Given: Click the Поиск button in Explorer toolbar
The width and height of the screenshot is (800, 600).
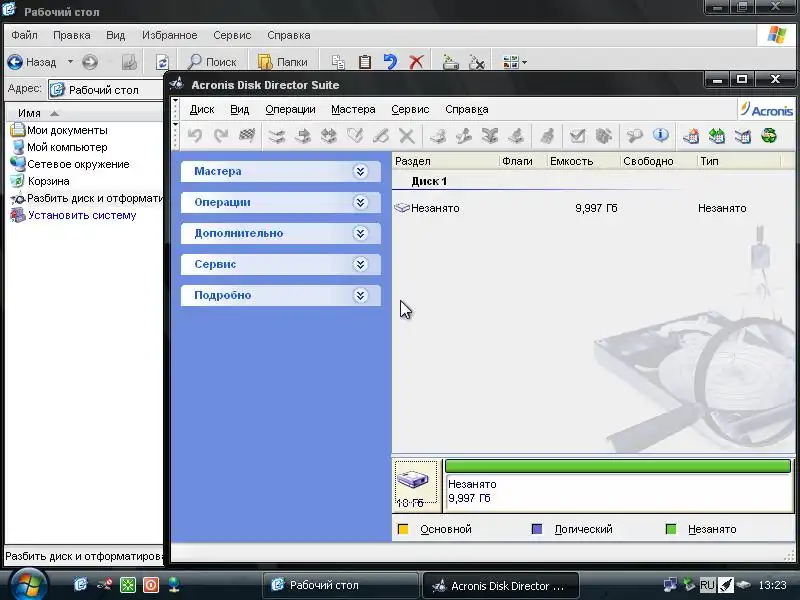Looking at the screenshot, I should (x=212, y=62).
